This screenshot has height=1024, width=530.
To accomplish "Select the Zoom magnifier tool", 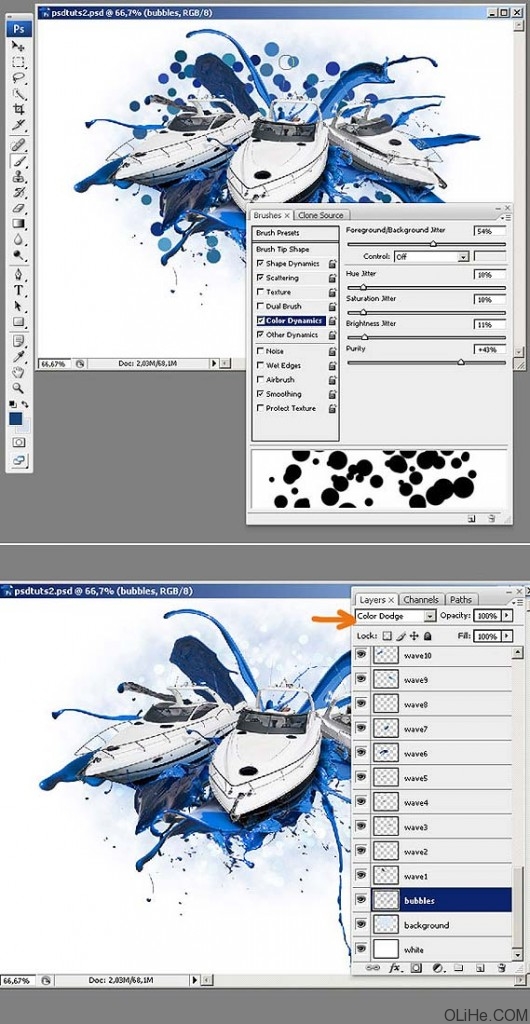I will click(x=19, y=388).
